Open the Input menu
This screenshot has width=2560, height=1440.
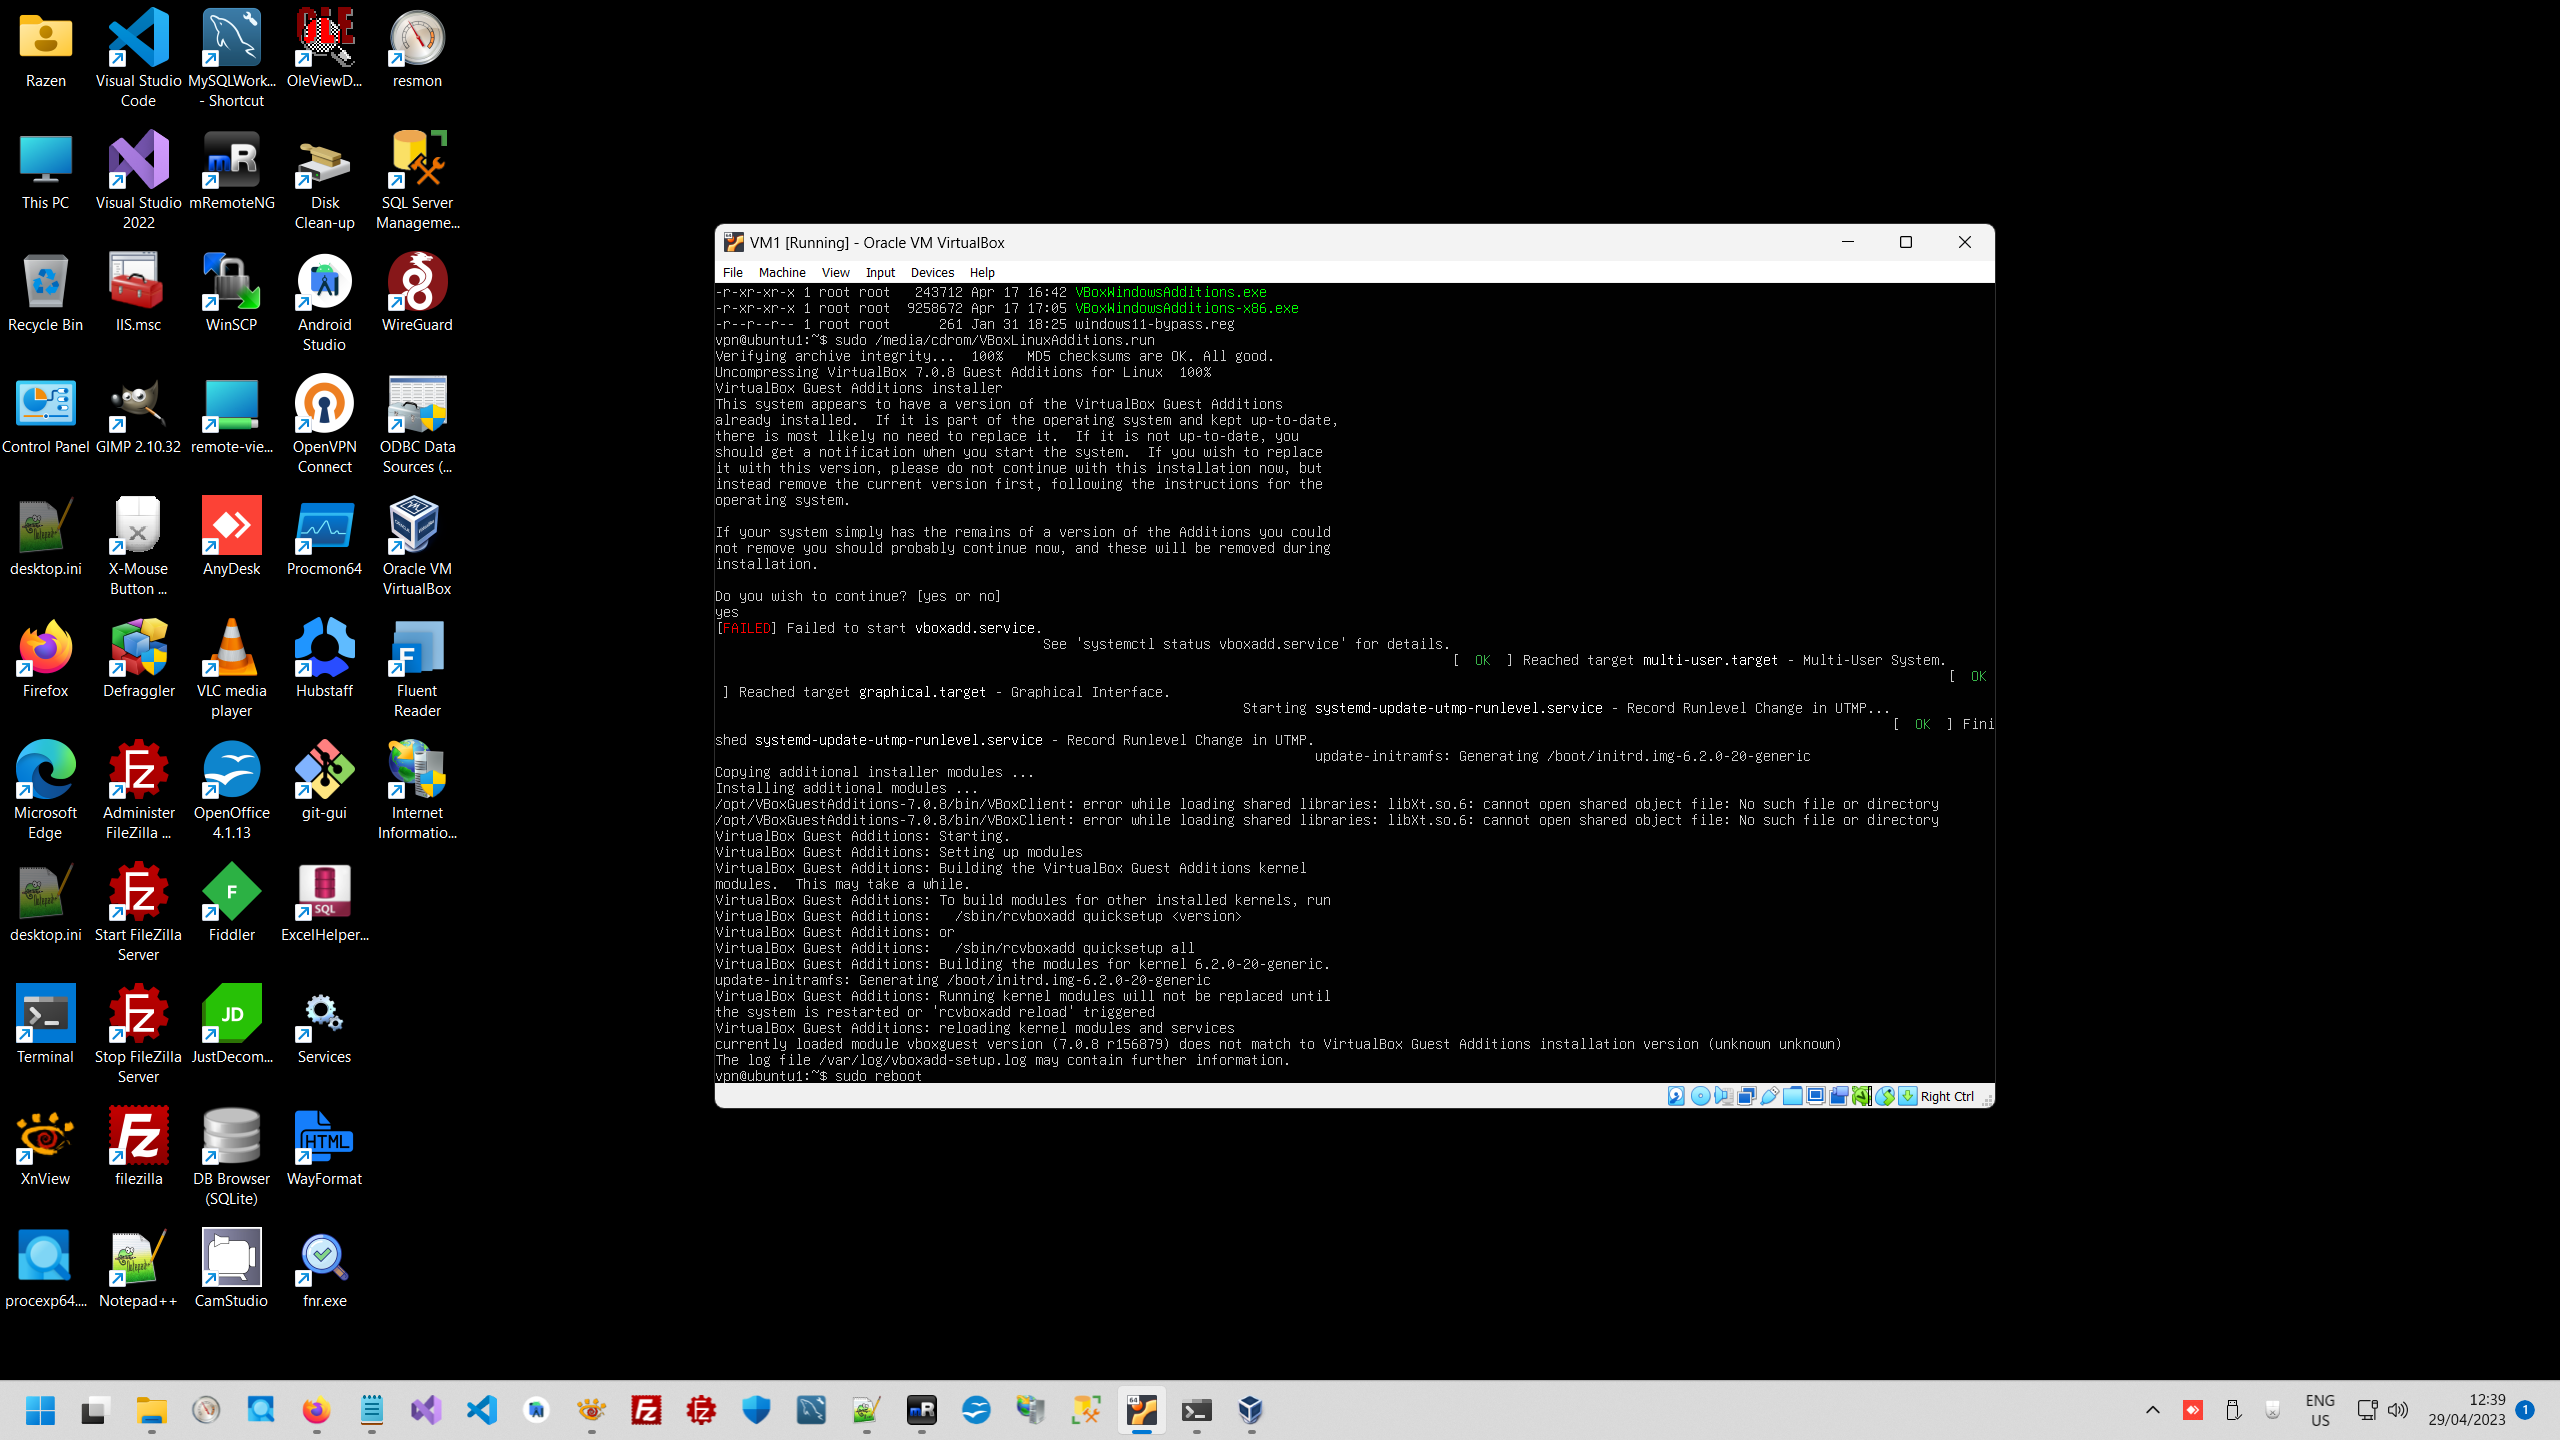(x=880, y=272)
